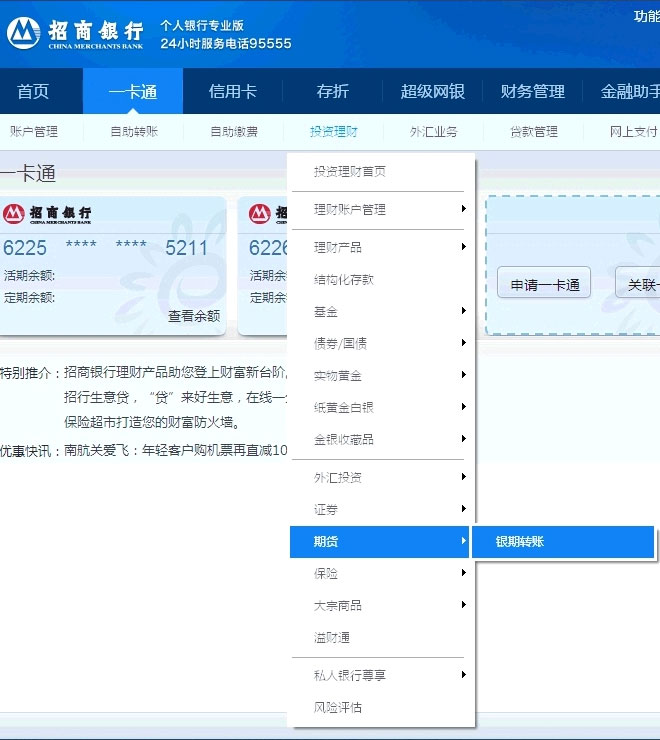Click 查看余额 on card 5211
Viewport: 660px width, 740px height.
pyautogui.click(x=194, y=316)
